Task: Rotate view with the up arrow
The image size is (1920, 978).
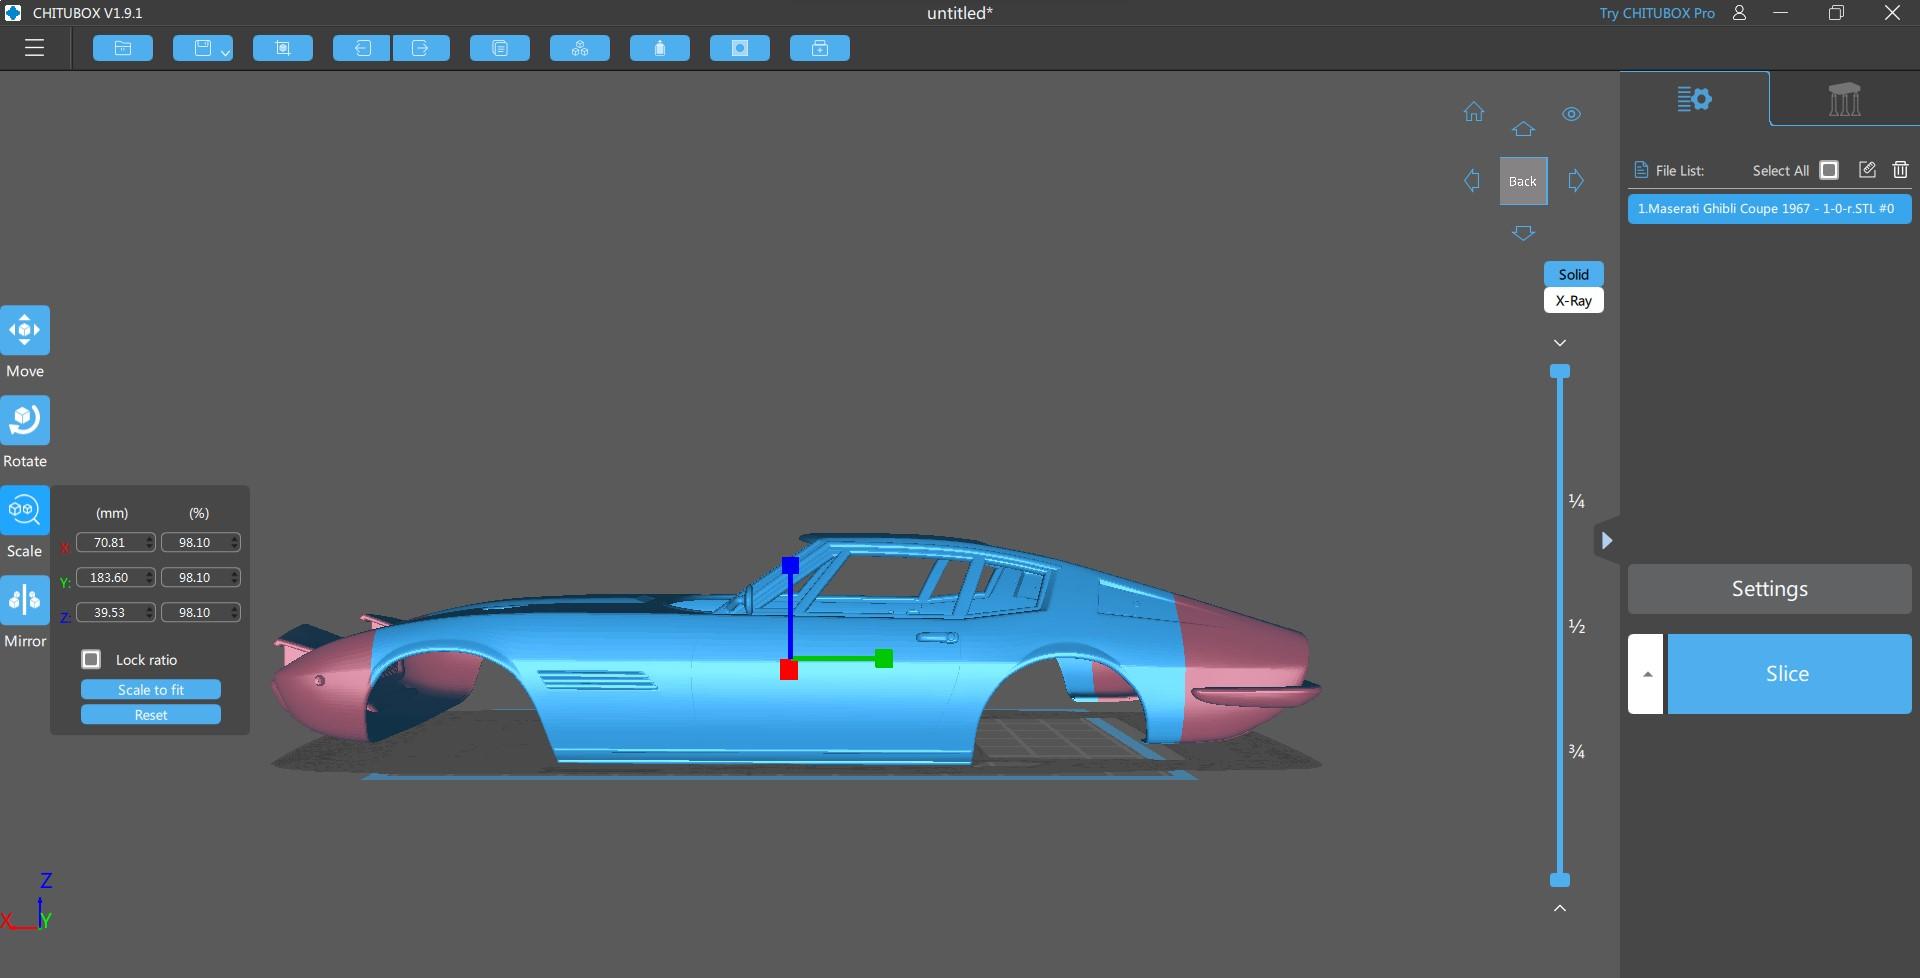Action: (x=1523, y=129)
